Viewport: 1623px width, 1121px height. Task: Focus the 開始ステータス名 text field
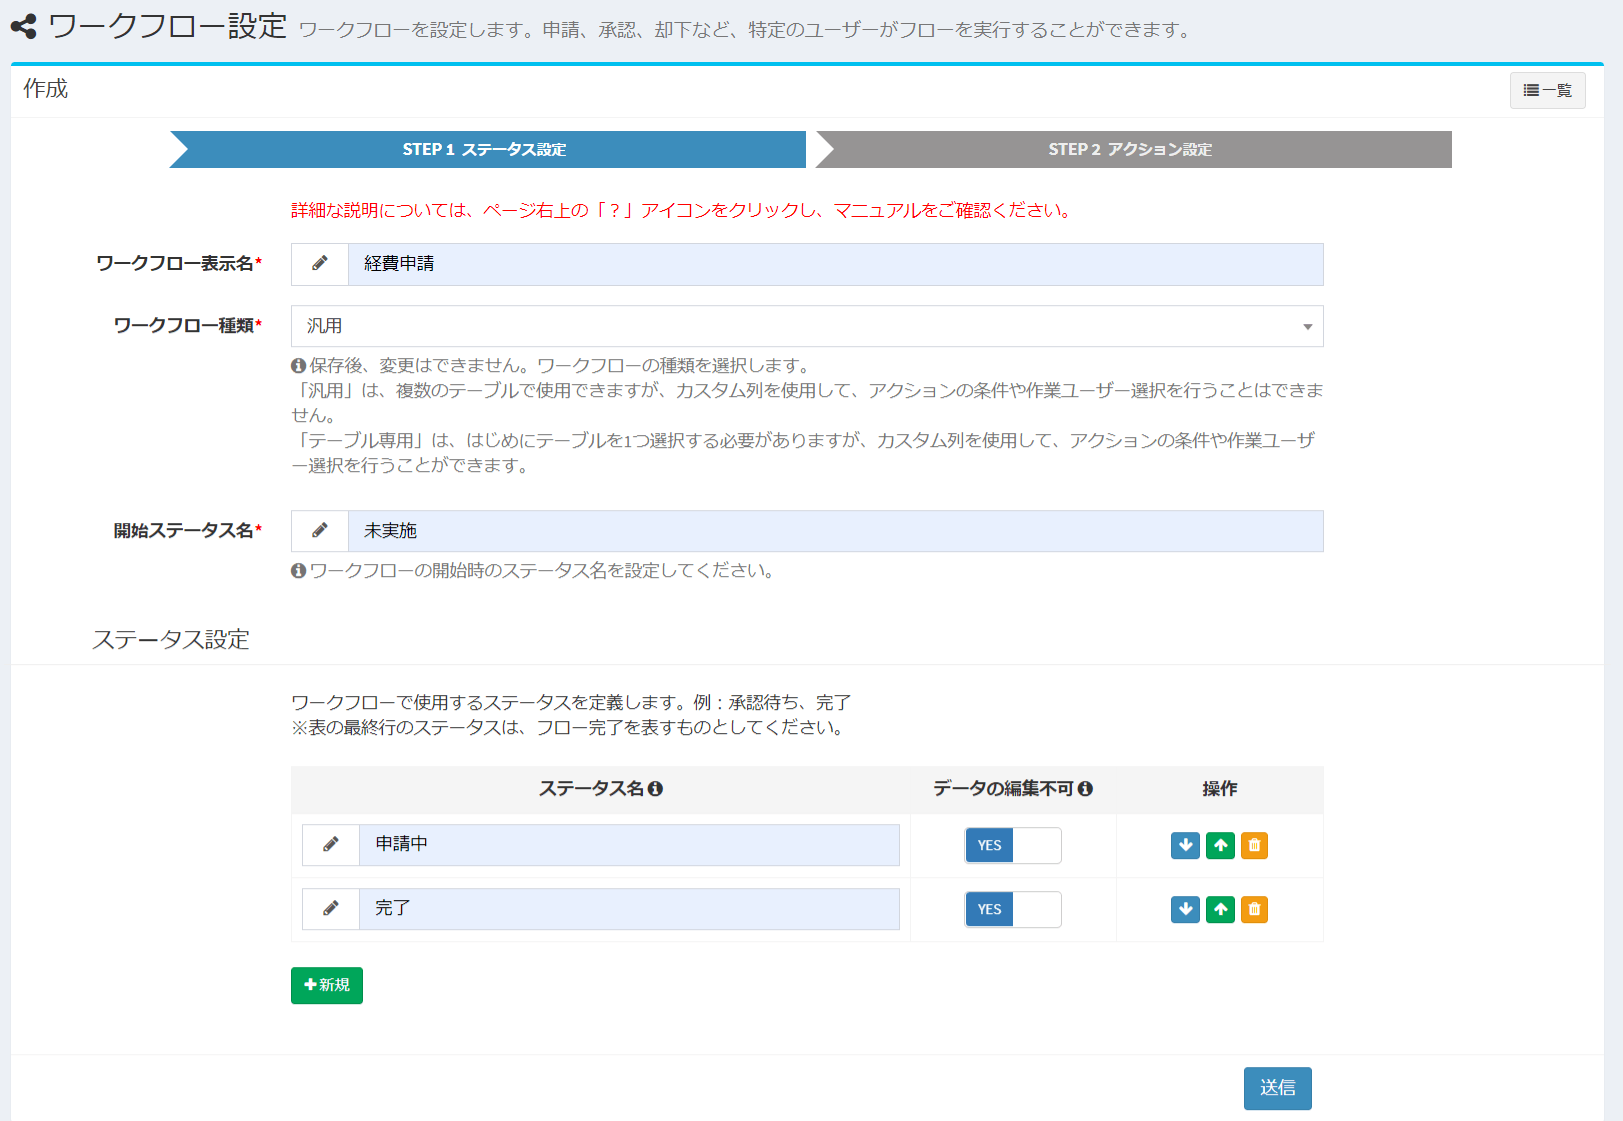(x=834, y=531)
